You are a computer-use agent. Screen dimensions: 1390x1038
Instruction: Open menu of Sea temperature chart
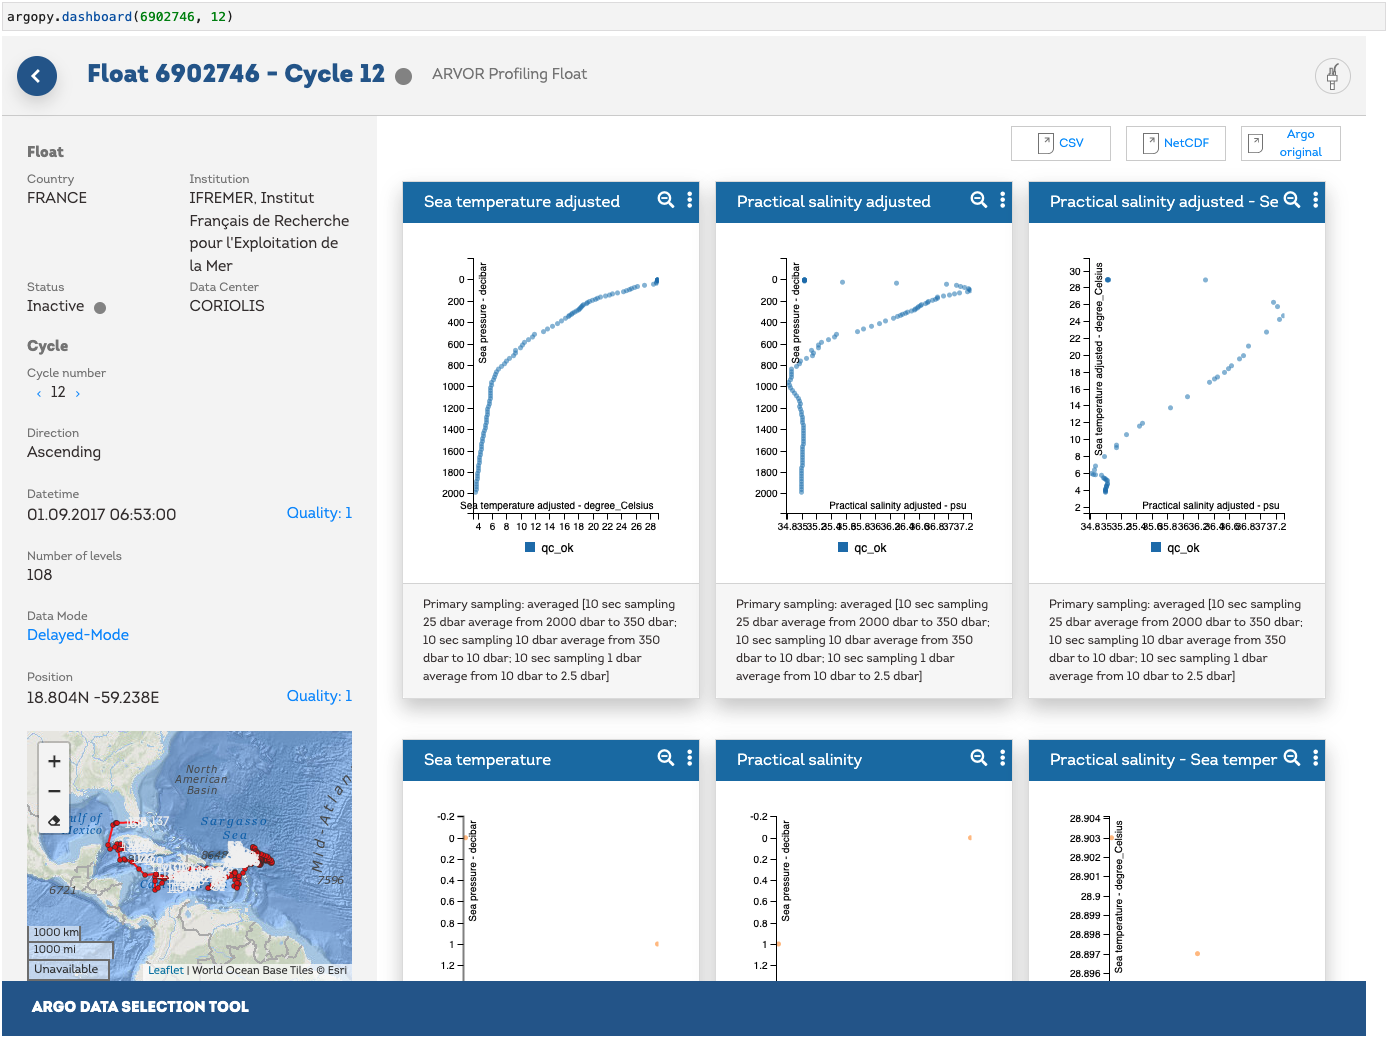point(690,758)
